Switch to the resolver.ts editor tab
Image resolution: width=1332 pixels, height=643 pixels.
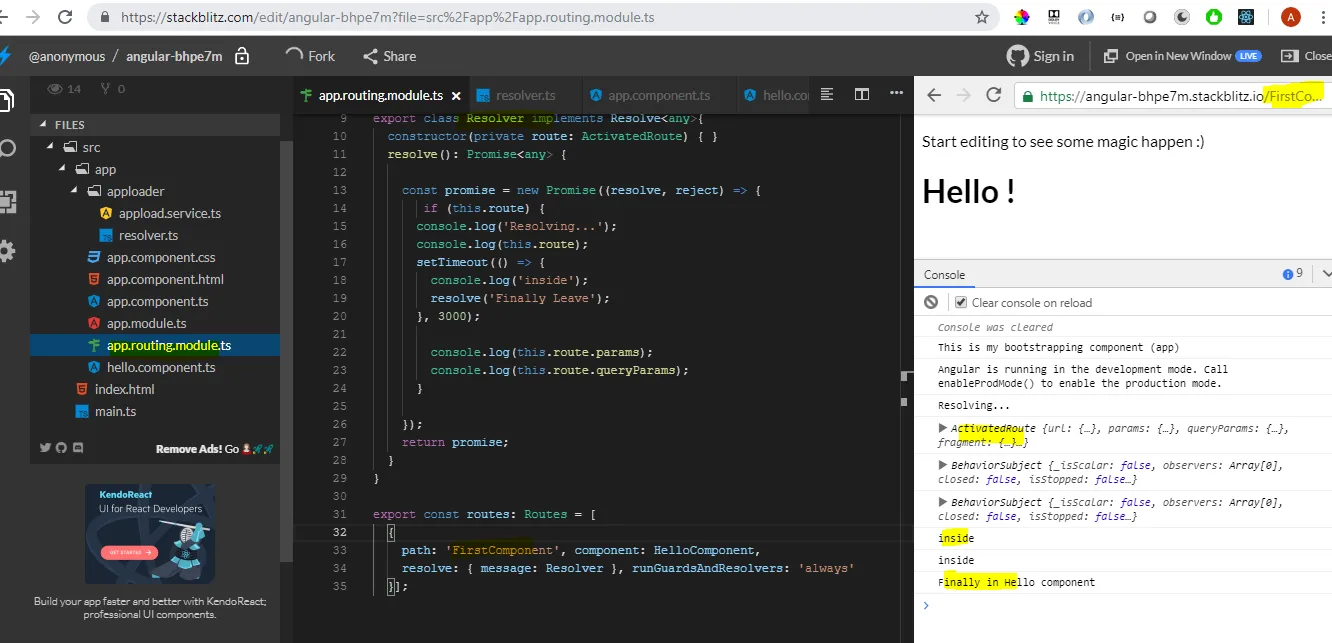525,95
